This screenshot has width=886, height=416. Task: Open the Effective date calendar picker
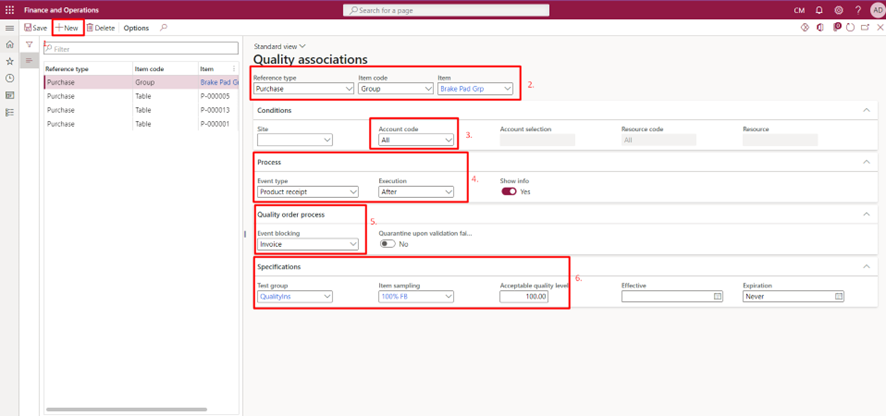click(x=718, y=296)
